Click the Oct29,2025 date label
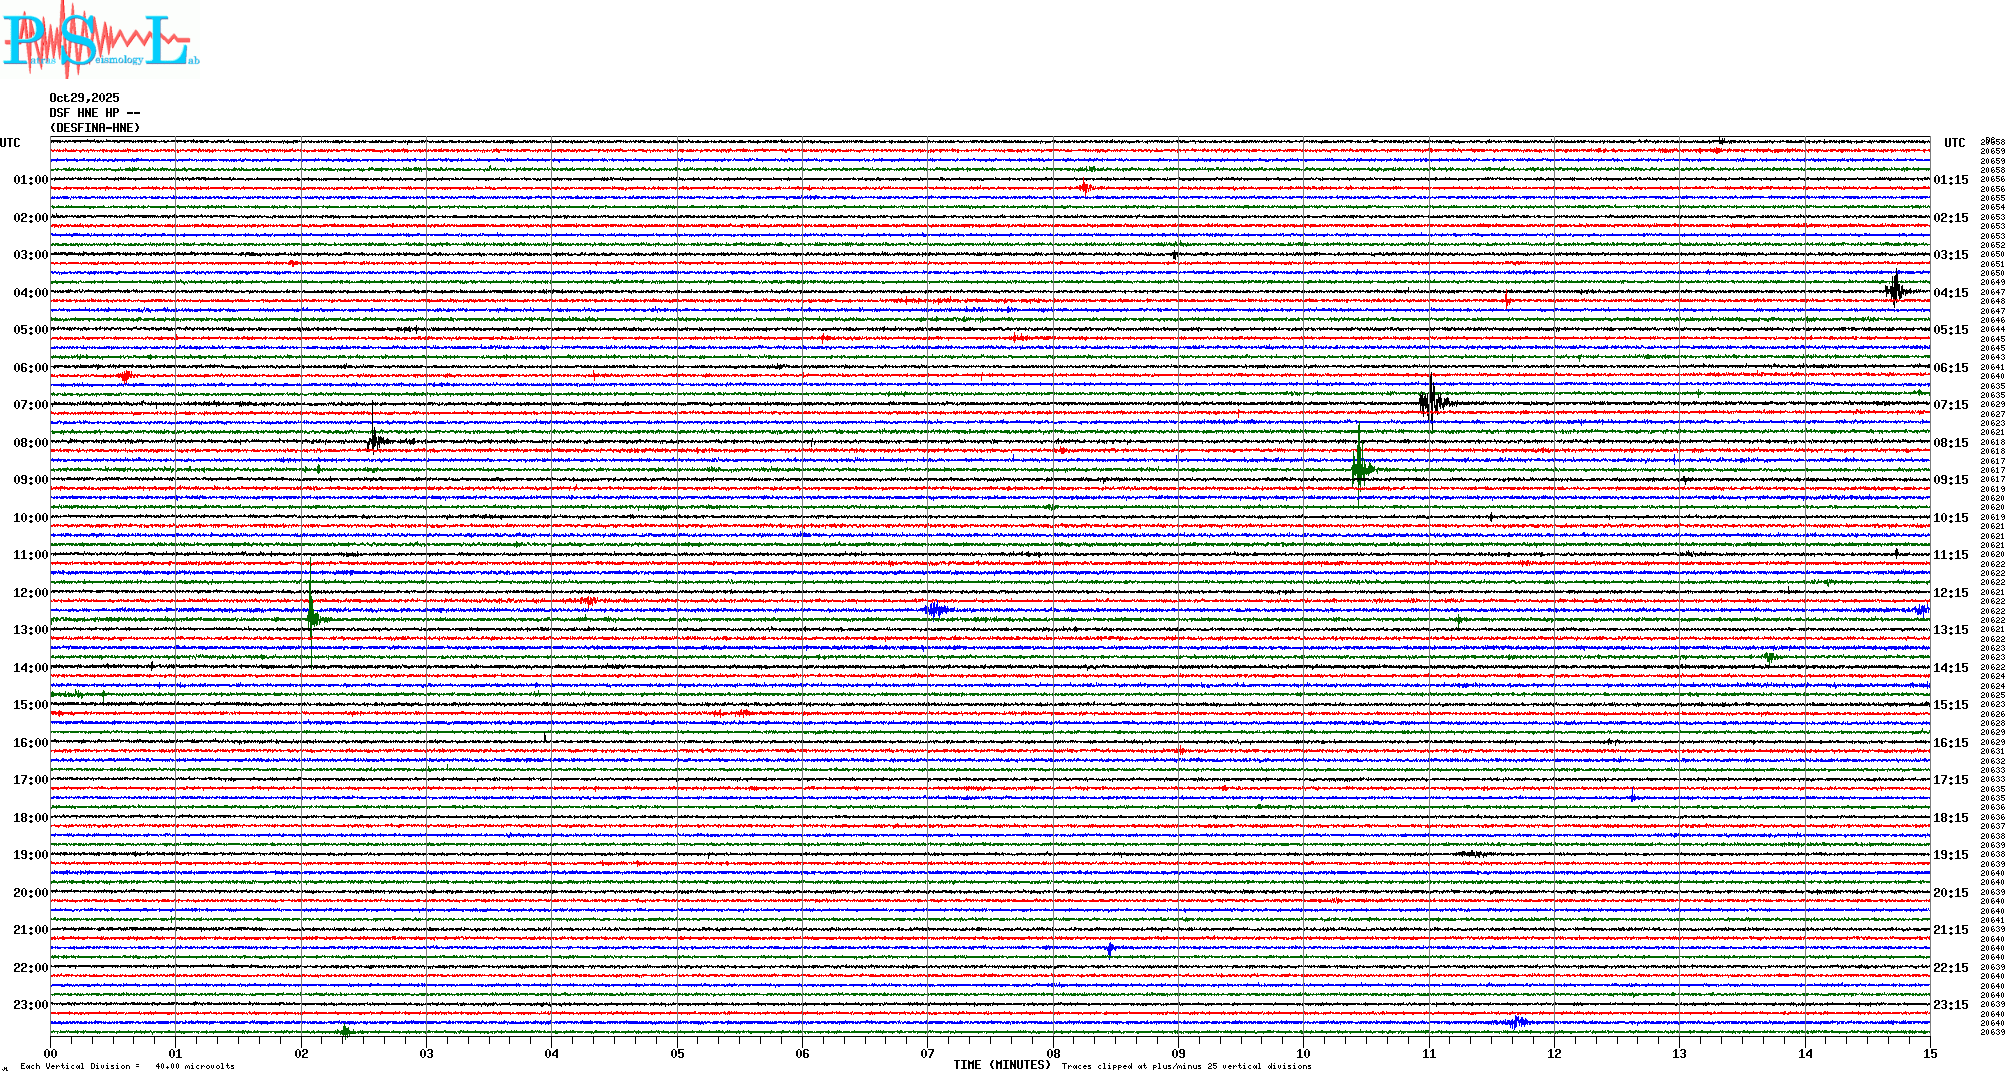 (x=84, y=98)
